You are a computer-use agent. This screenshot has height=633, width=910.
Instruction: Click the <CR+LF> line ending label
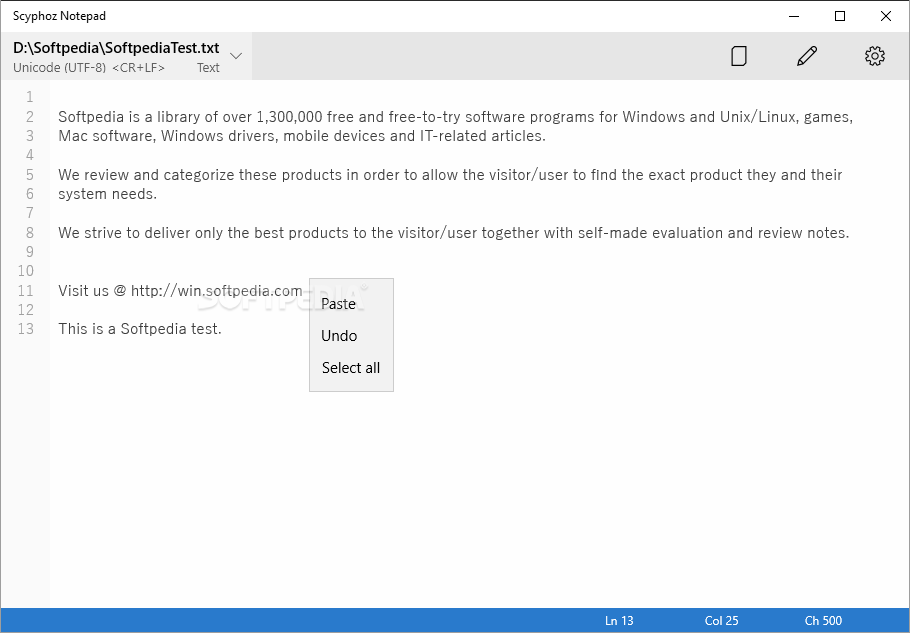[x=138, y=67]
